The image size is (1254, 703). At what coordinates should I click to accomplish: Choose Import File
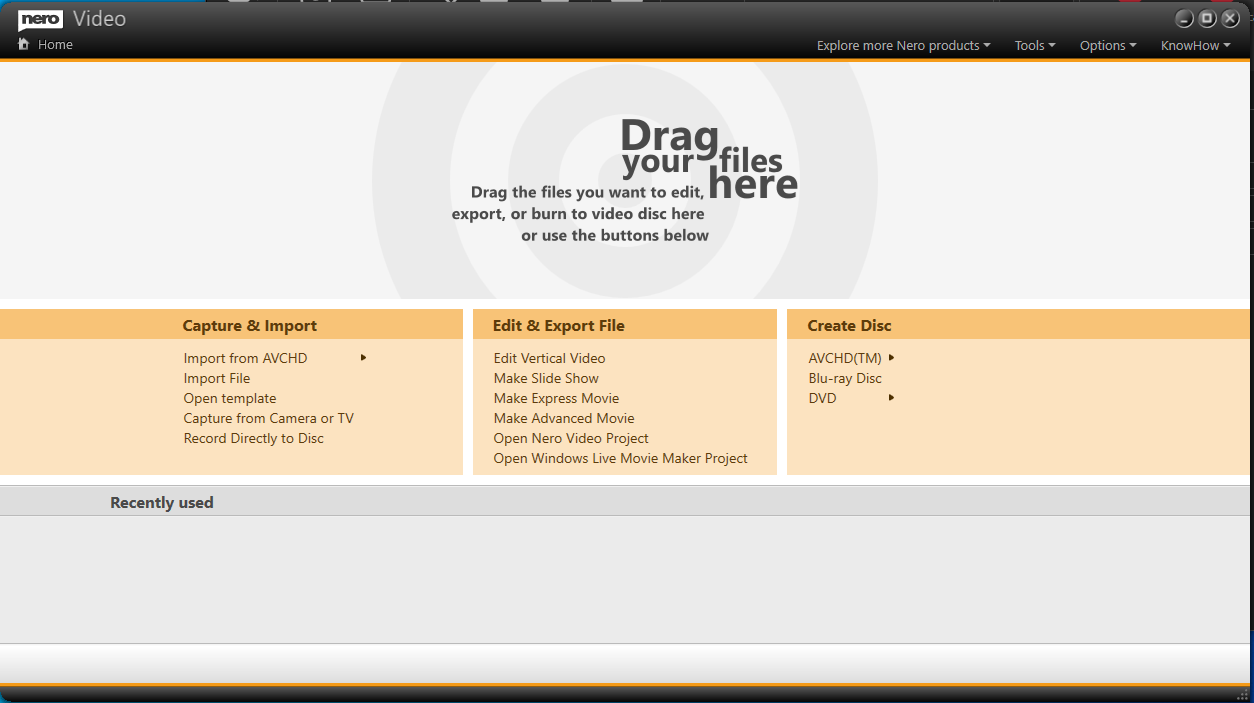coord(217,378)
